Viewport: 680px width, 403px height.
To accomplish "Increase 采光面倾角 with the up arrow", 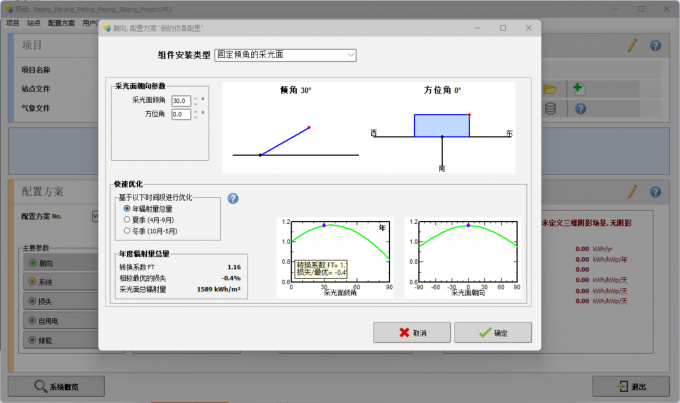I will click(x=196, y=98).
